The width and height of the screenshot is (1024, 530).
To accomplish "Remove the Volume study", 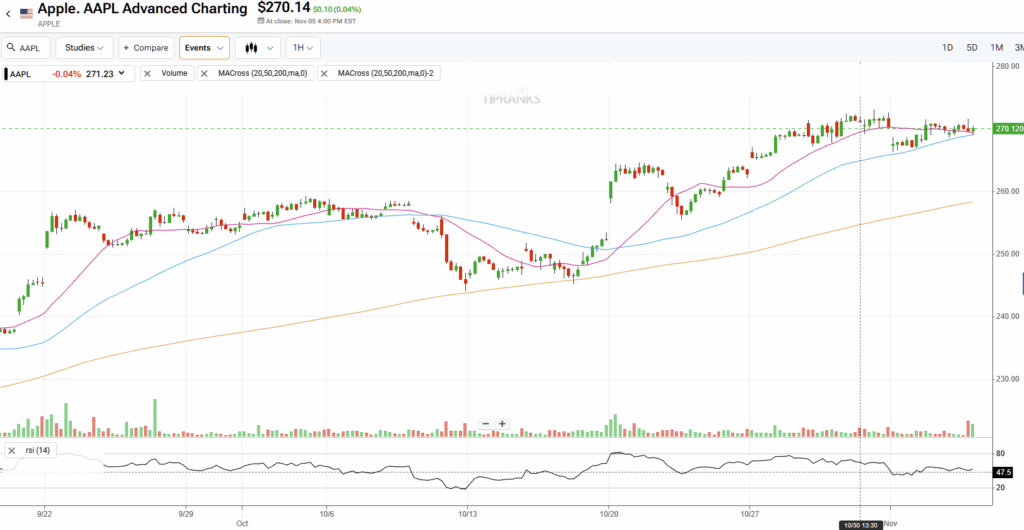I will [x=148, y=73].
